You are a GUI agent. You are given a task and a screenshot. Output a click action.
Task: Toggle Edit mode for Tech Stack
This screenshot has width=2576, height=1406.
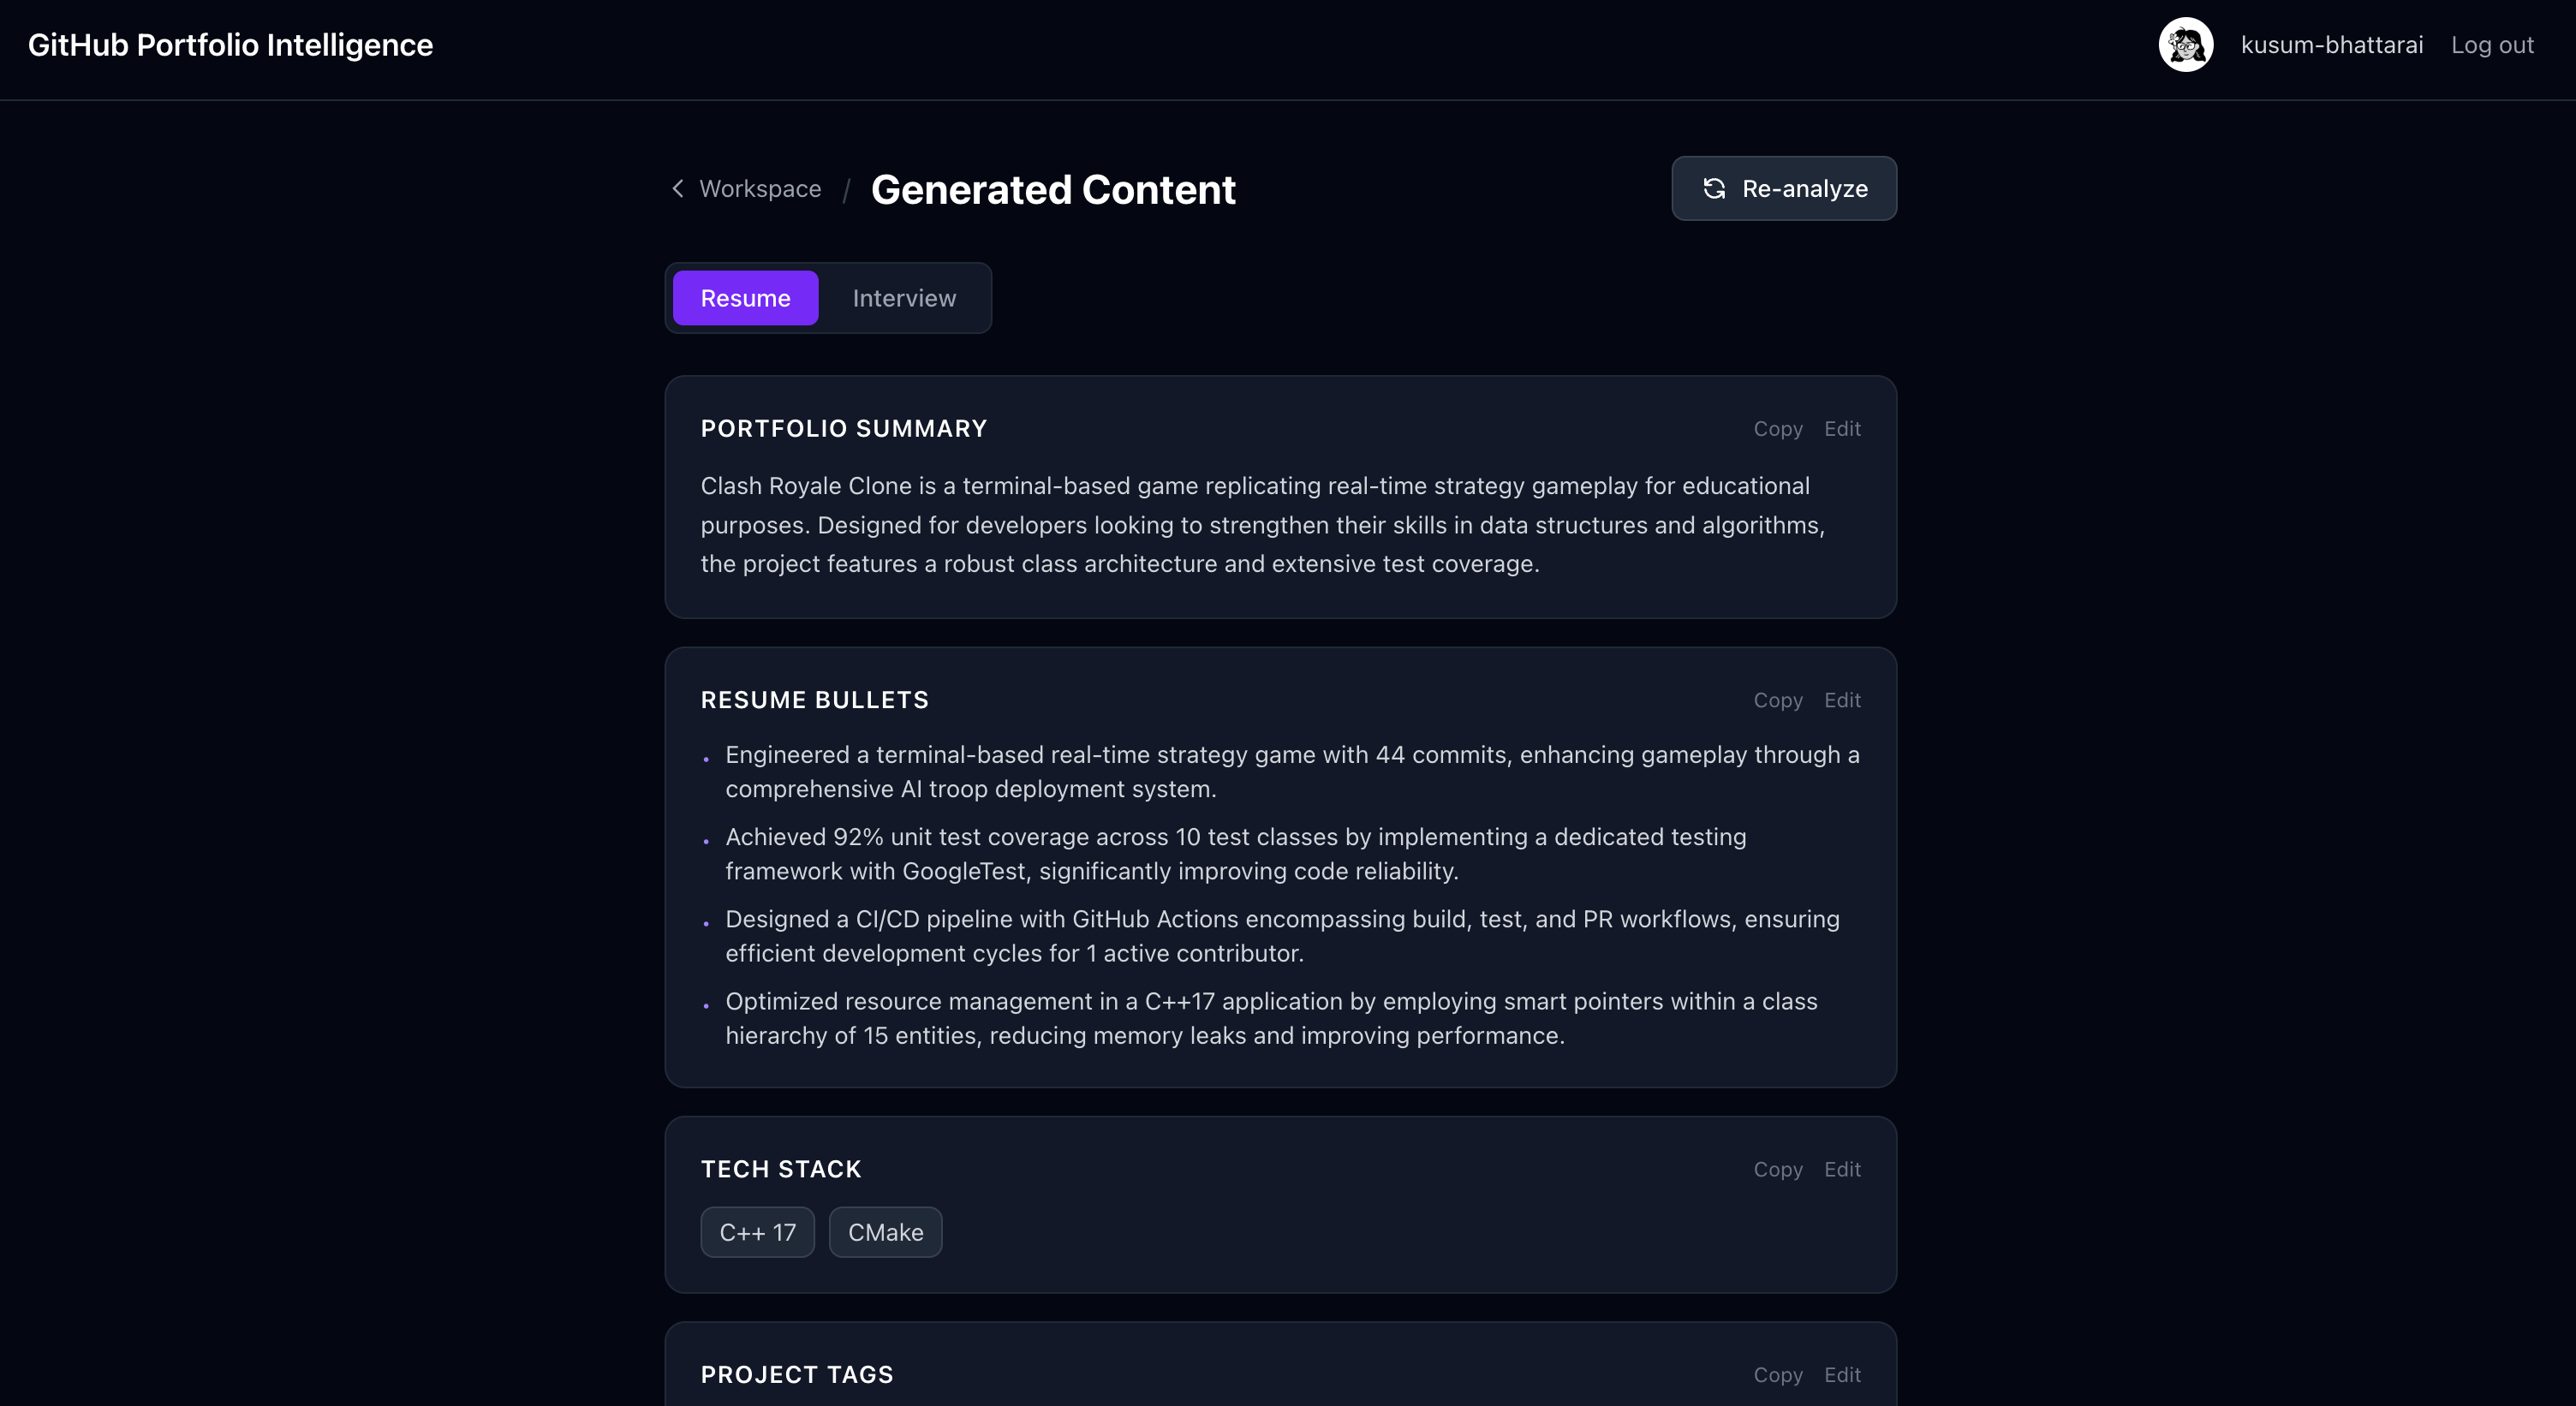point(1842,1169)
